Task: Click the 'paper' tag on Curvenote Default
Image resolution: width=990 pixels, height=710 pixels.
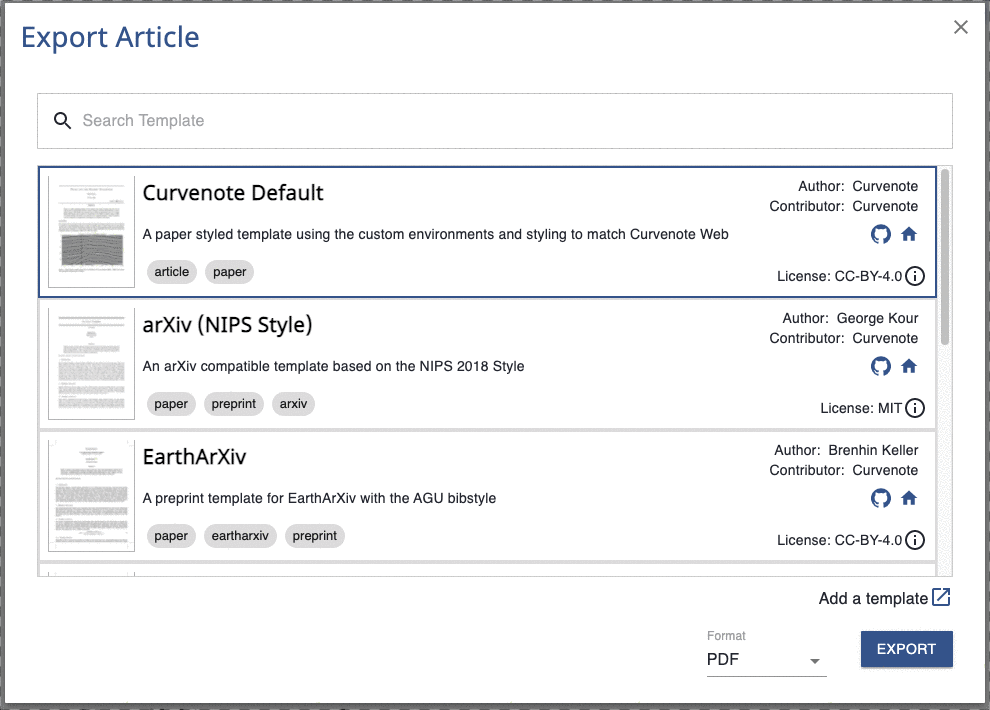Action: coord(229,272)
